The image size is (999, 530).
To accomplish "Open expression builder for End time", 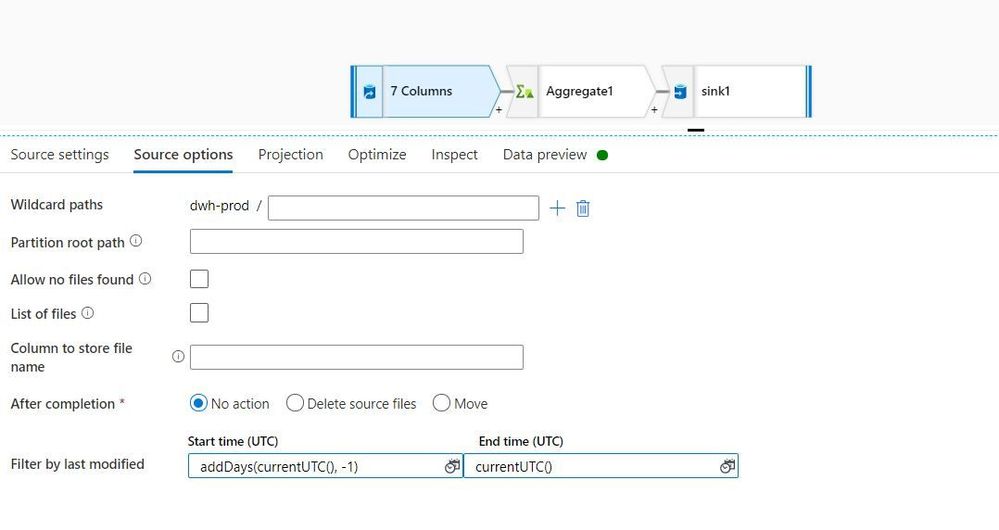I will pos(728,466).
